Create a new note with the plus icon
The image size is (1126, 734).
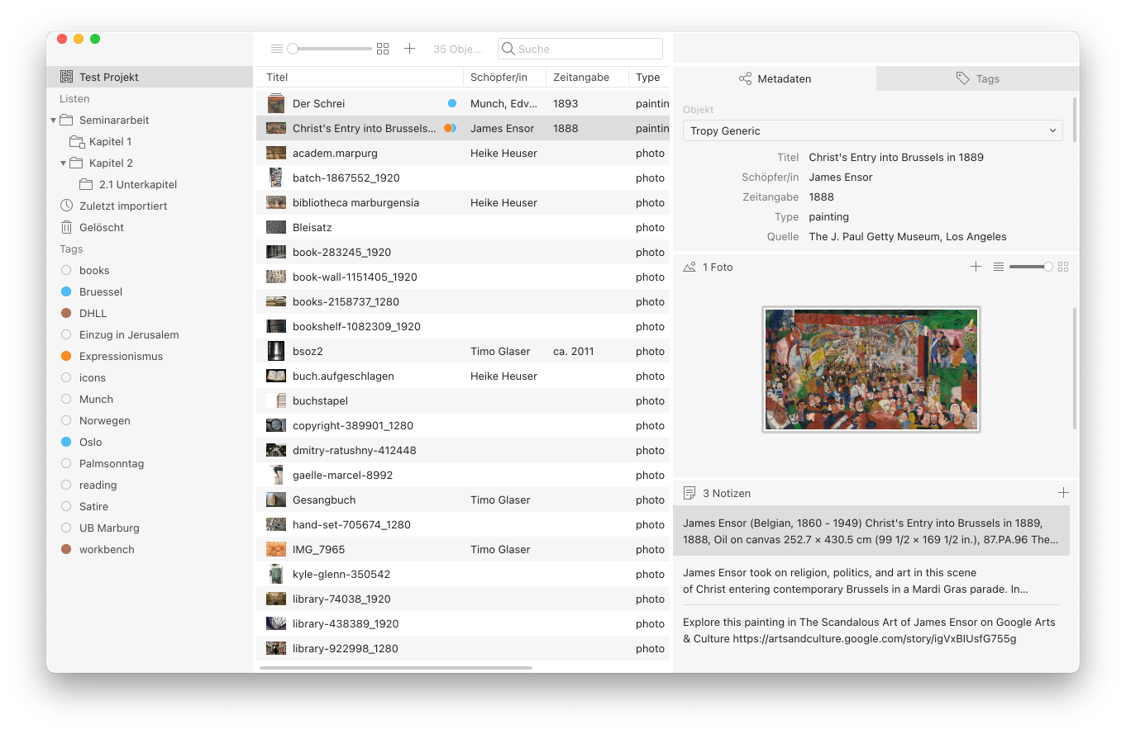tap(1063, 492)
